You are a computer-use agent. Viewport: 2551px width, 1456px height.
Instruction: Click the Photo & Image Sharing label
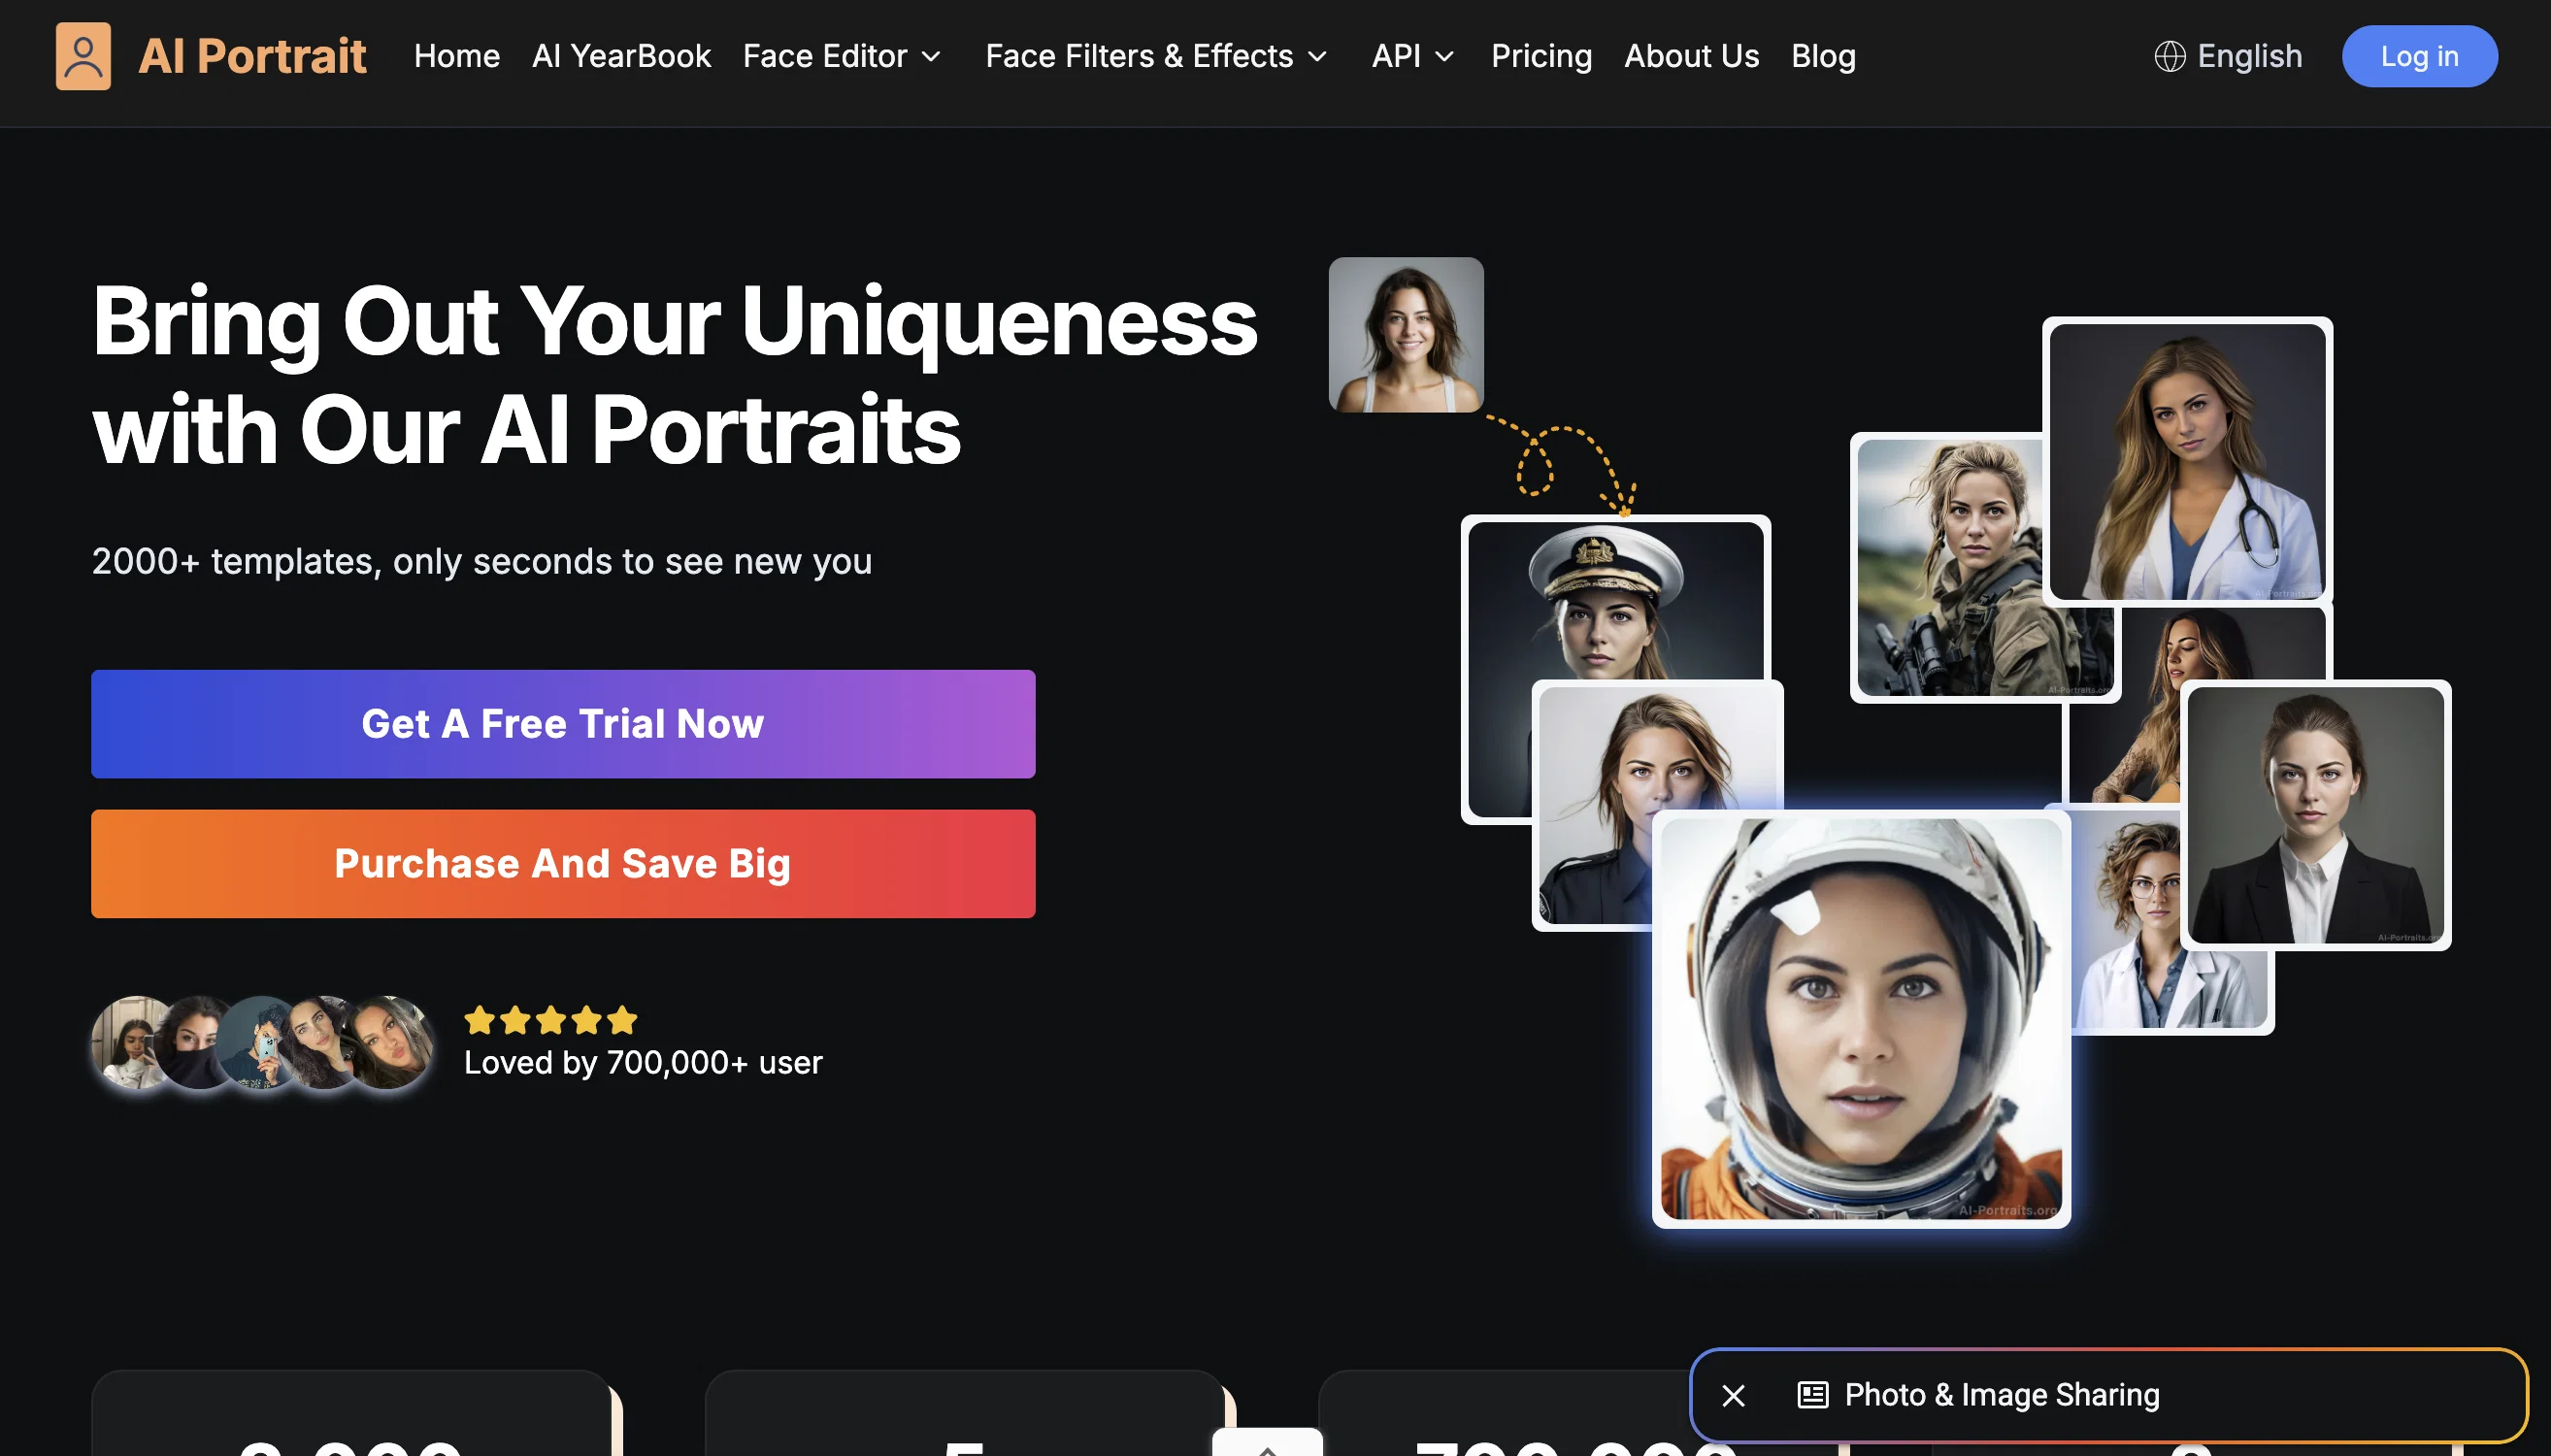pyautogui.click(x=2001, y=1395)
